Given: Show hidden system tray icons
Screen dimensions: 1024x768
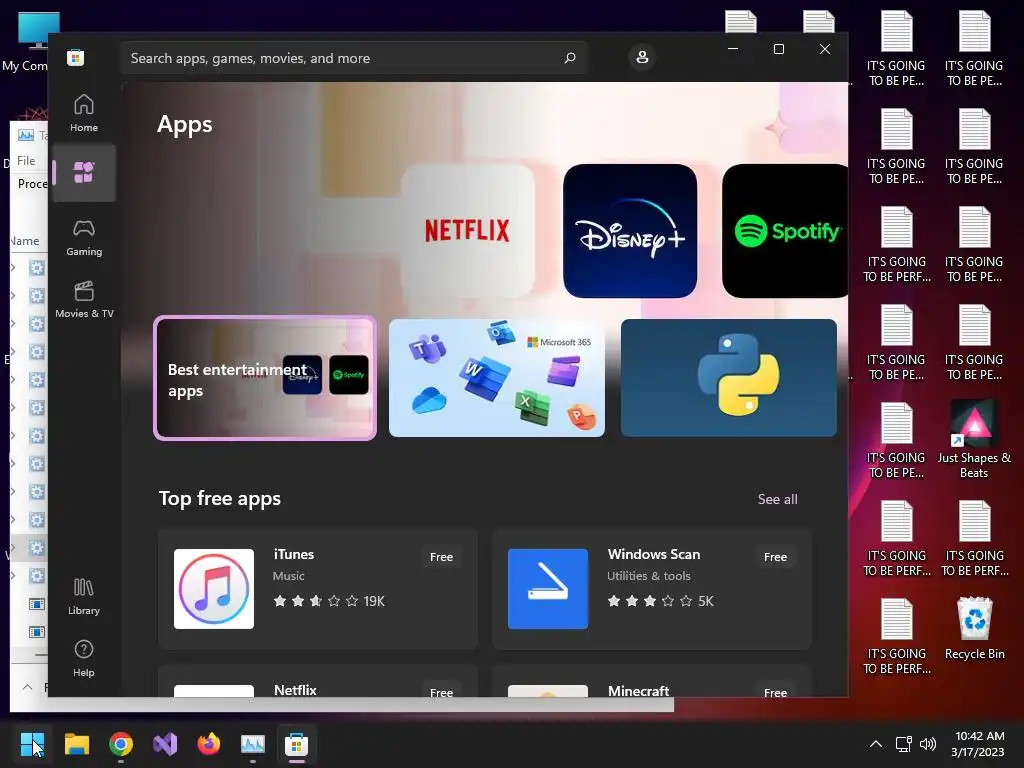Looking at the screenshot, I should pos(876,744).
